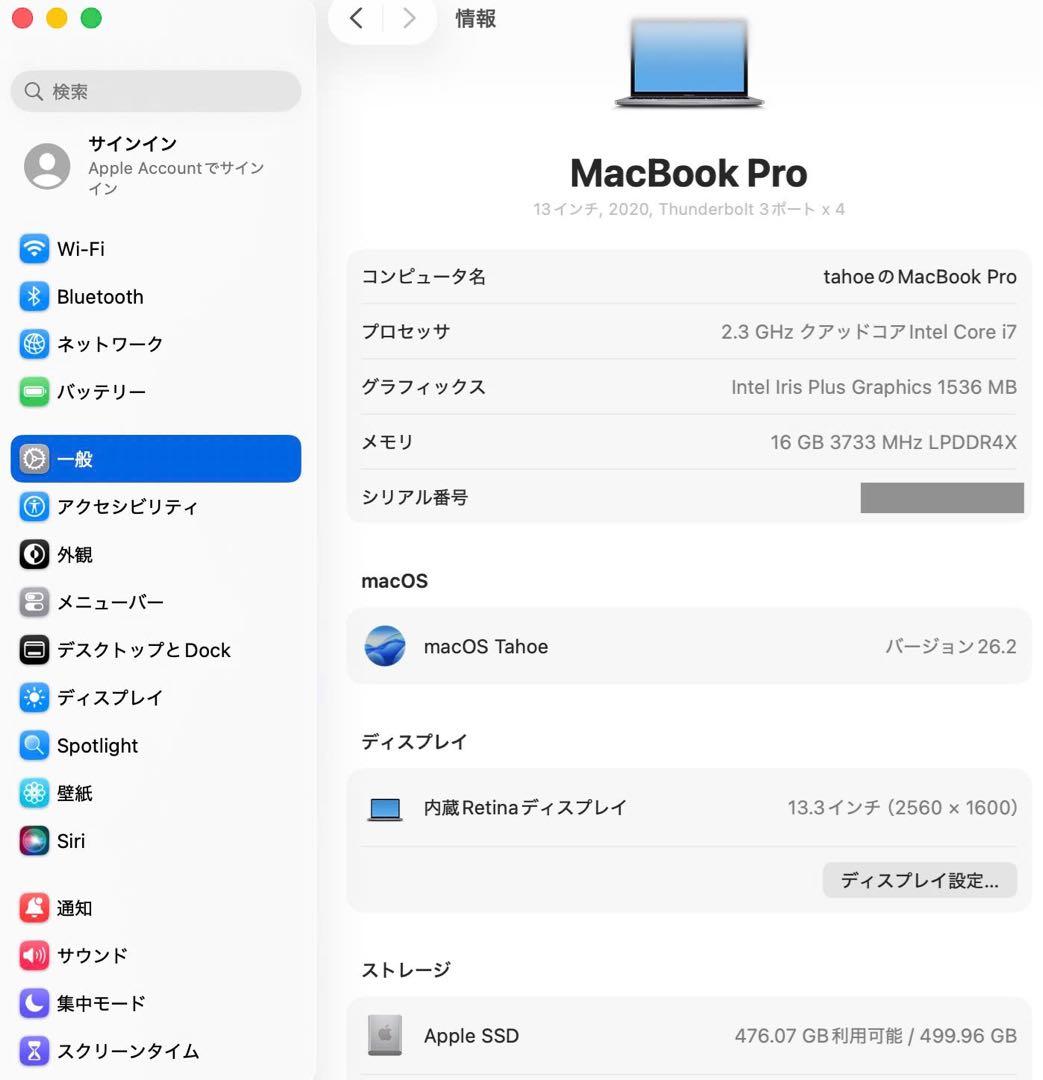
Task: Switch to ネットワーク settings section
Action: coord(34,344)
